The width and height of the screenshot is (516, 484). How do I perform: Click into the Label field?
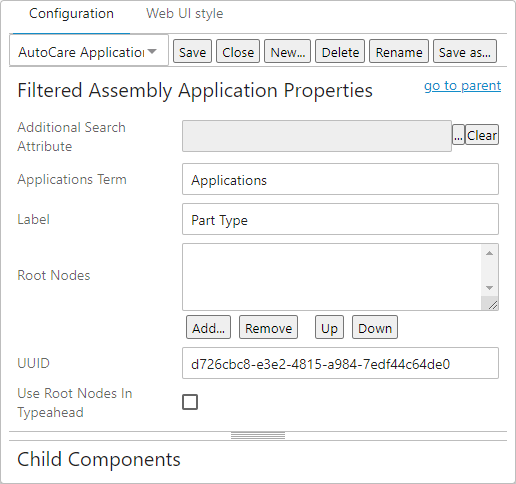[x=340, y=219]
